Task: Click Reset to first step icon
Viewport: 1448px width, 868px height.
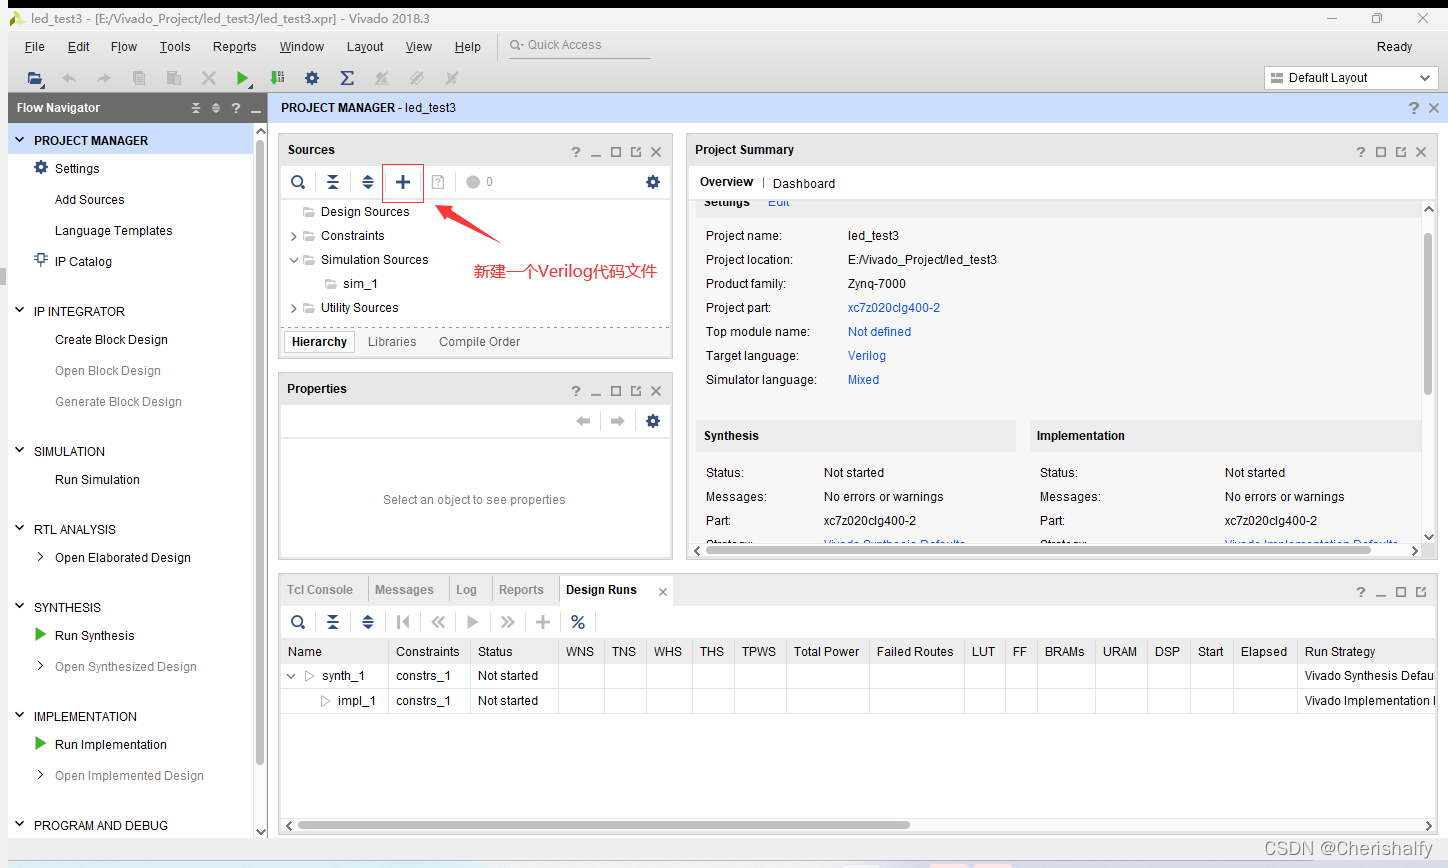Action: pos(403,622)
